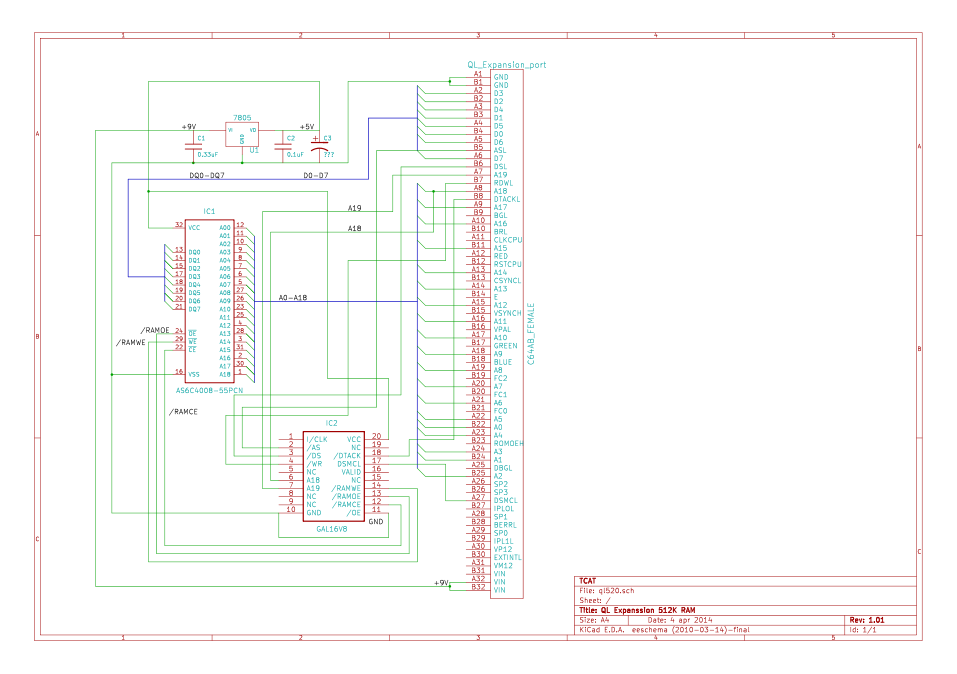The height and width of the screenshot is (674, 957).
Task: Click the CSYNCL signal on the connector
Action: (x=507, y=281)
